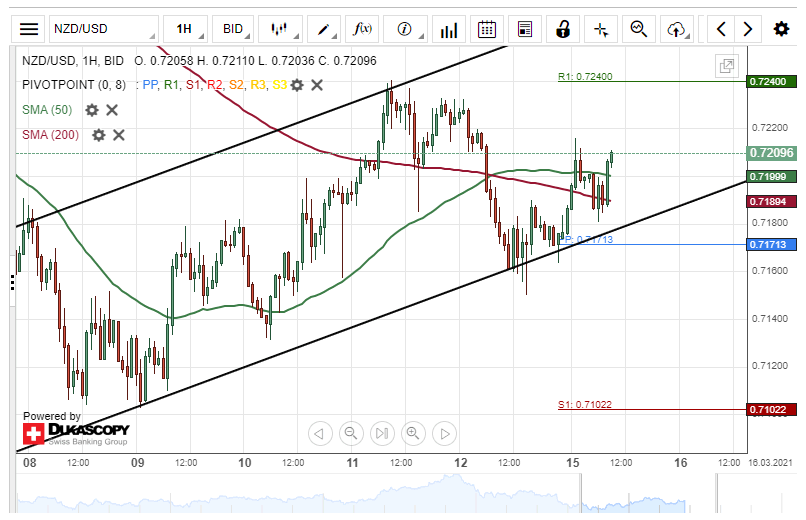Viewport: 806px width, 520px height.
Task: Toggle the crosshair cursor
Action: click(x=601, y=29)
